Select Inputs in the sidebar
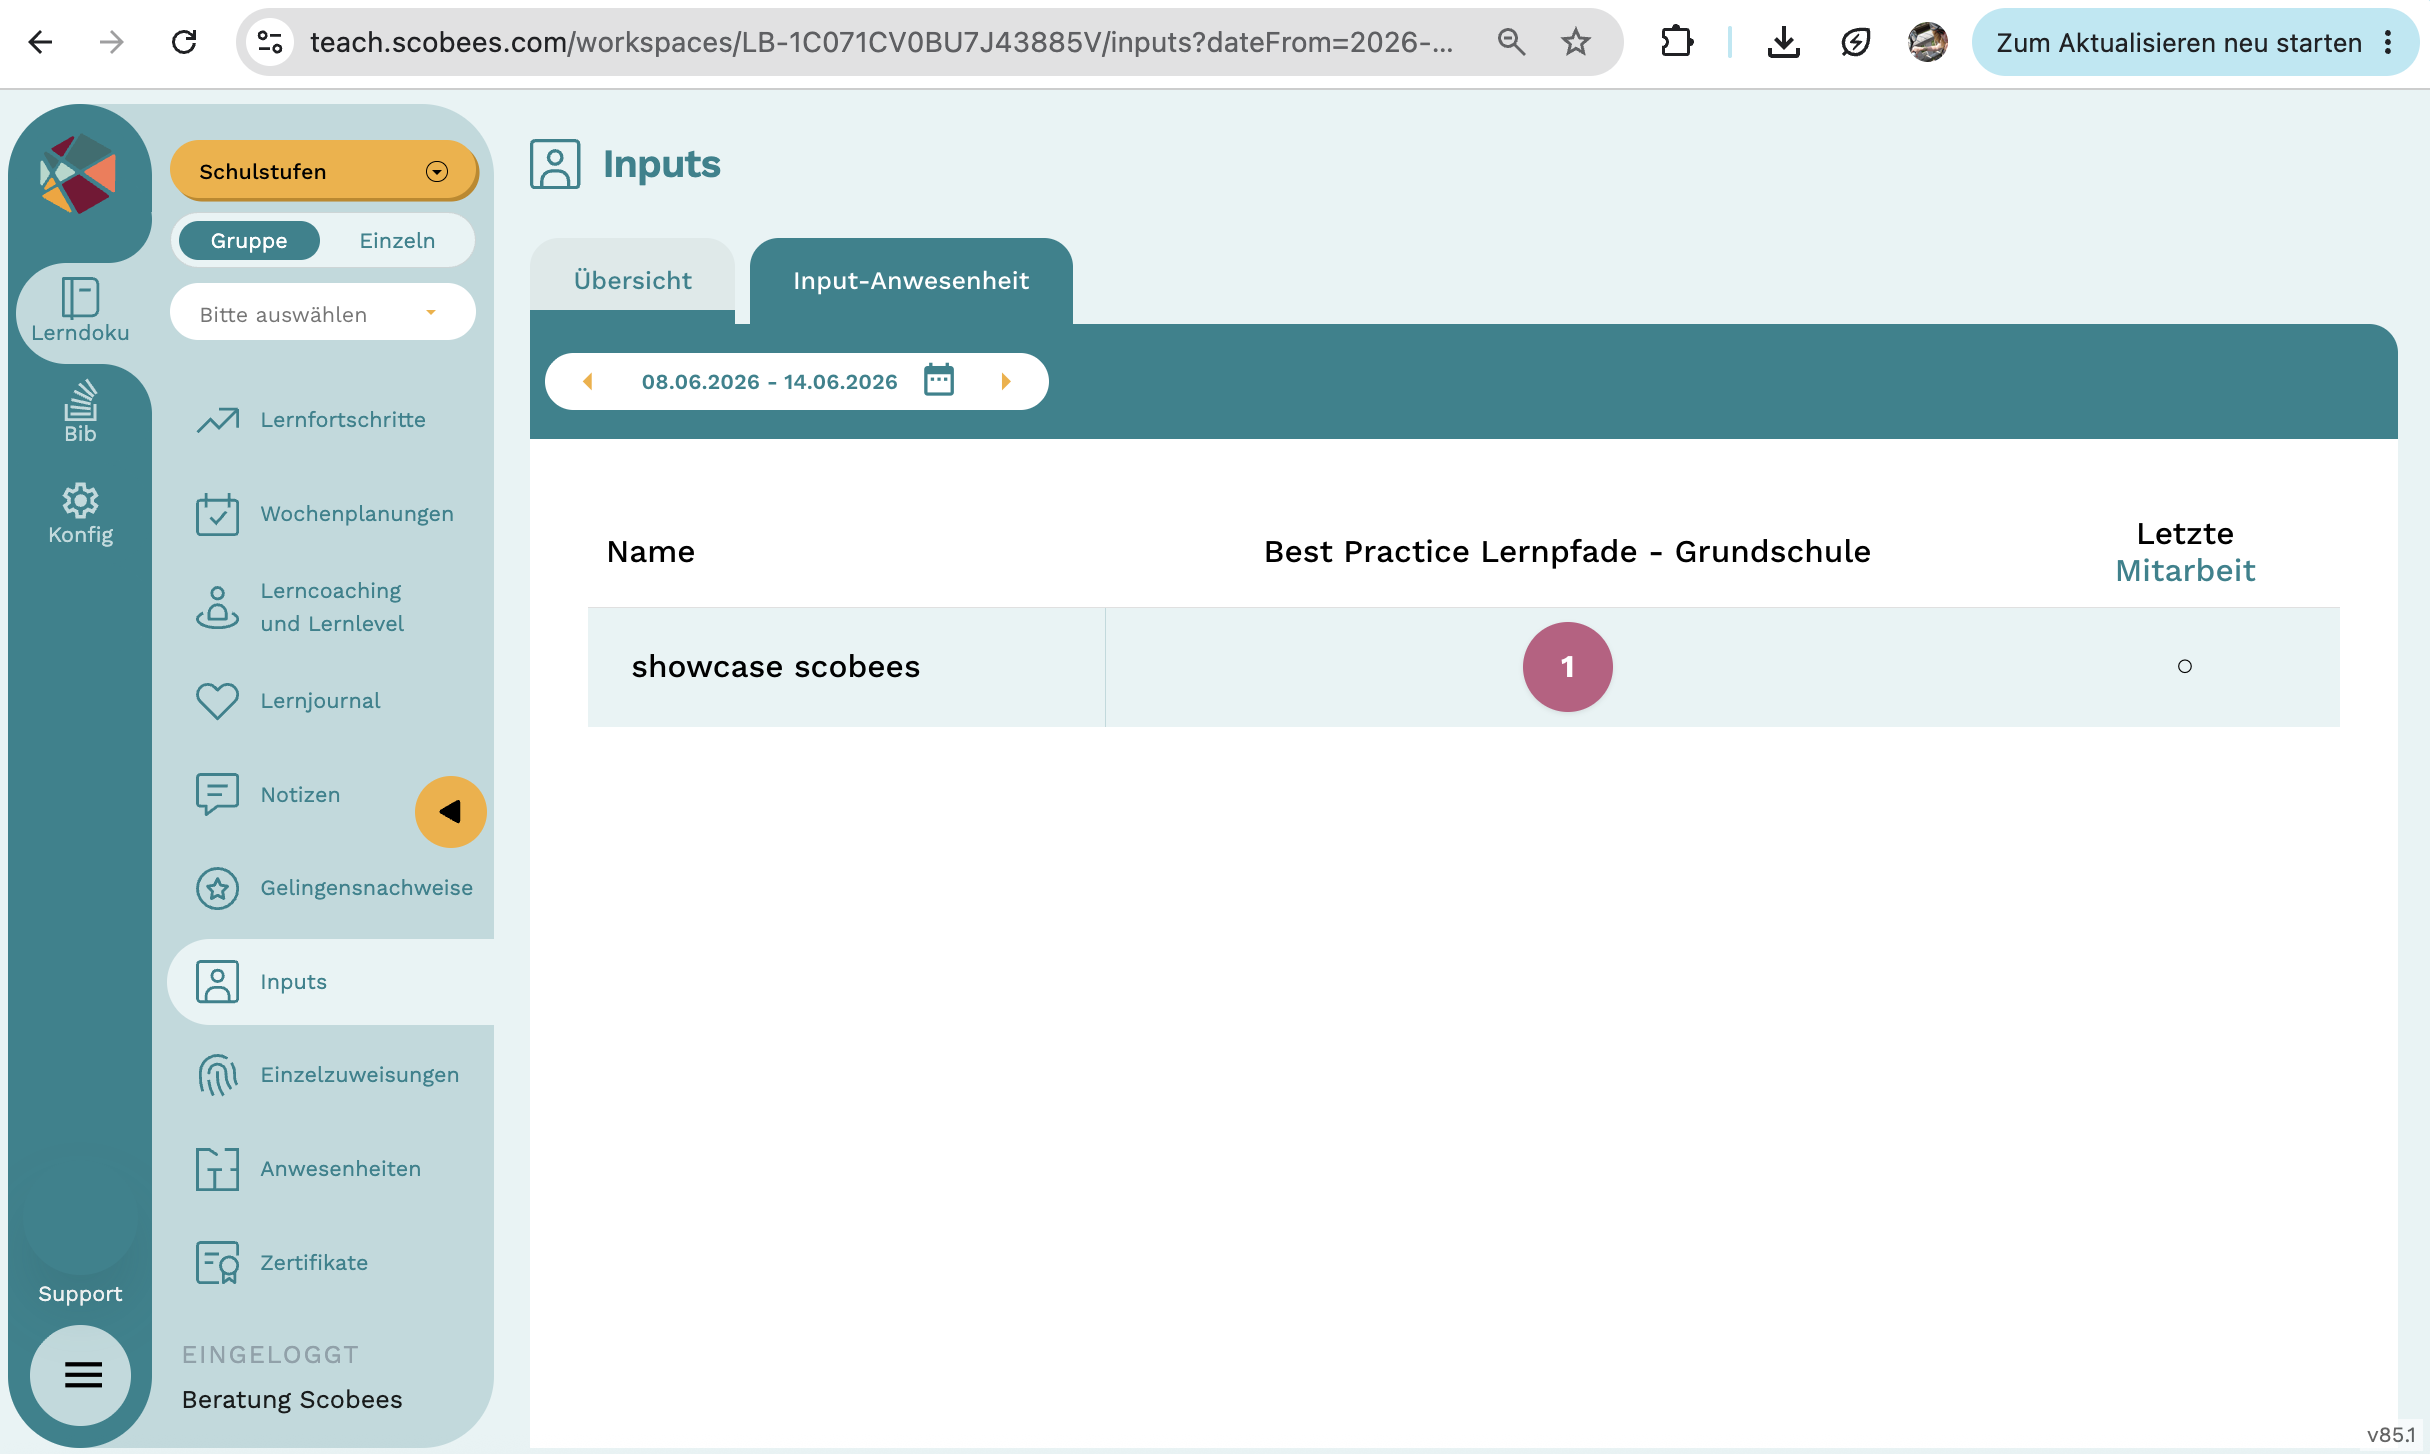 [x=330, y=982]
